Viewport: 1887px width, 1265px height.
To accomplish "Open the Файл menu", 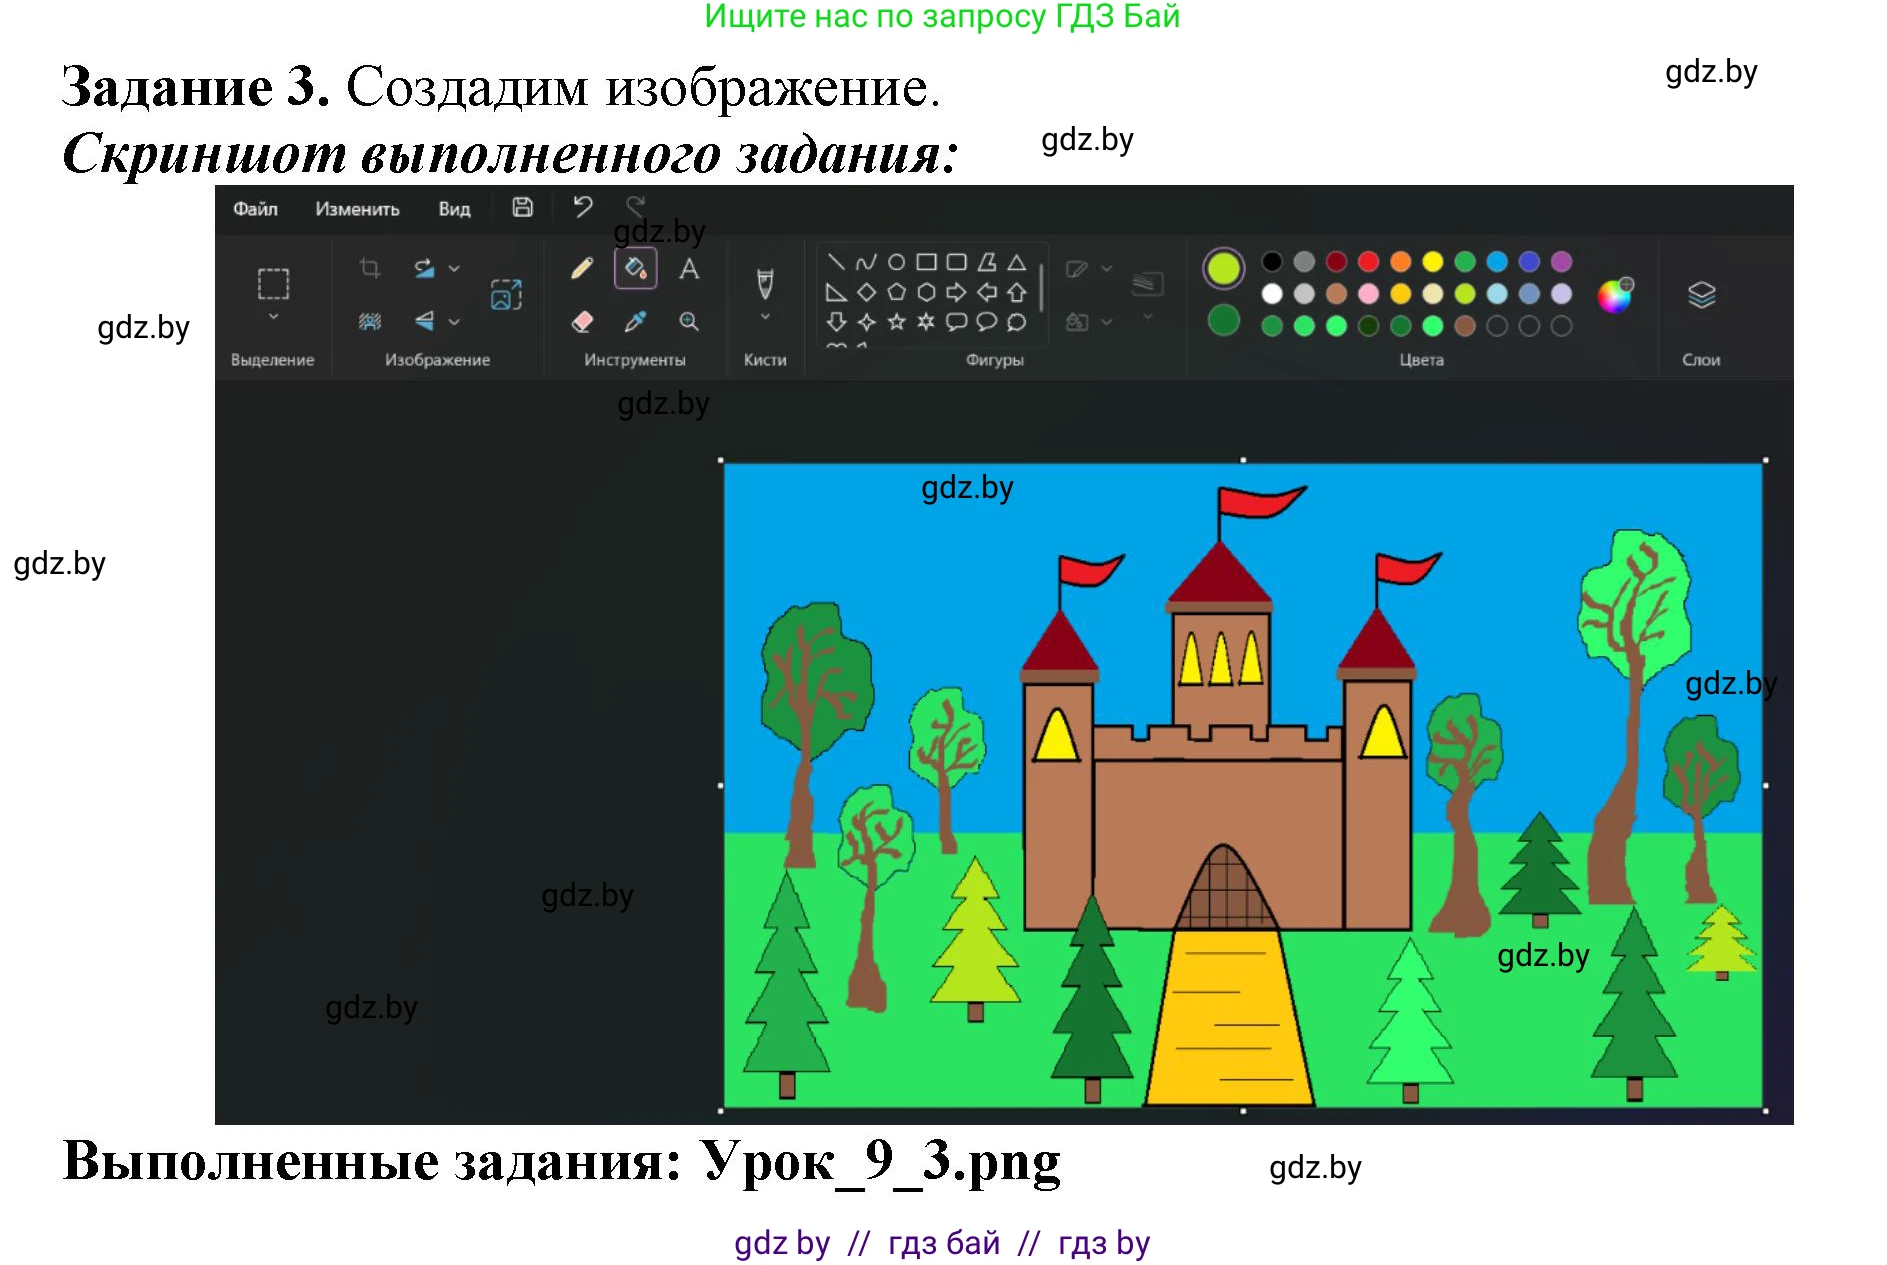I will [x=255, y=209].
